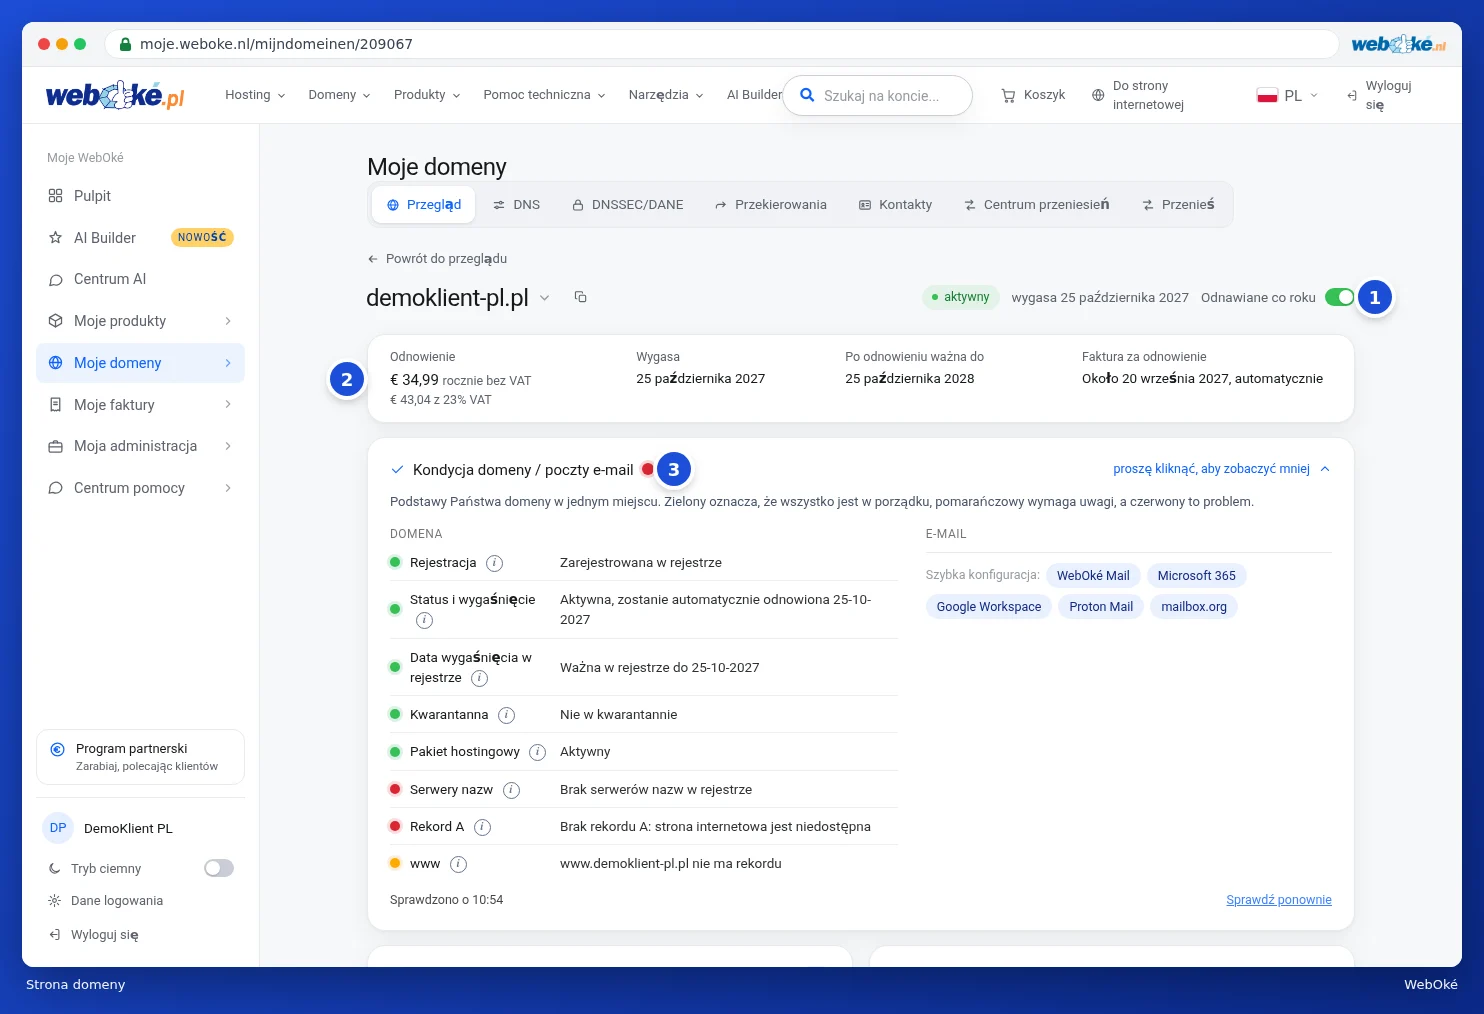The image size is (1484, 1014).
Task: Expand the demoklient-pl.pl domain chevron
Action: (545, 298)
